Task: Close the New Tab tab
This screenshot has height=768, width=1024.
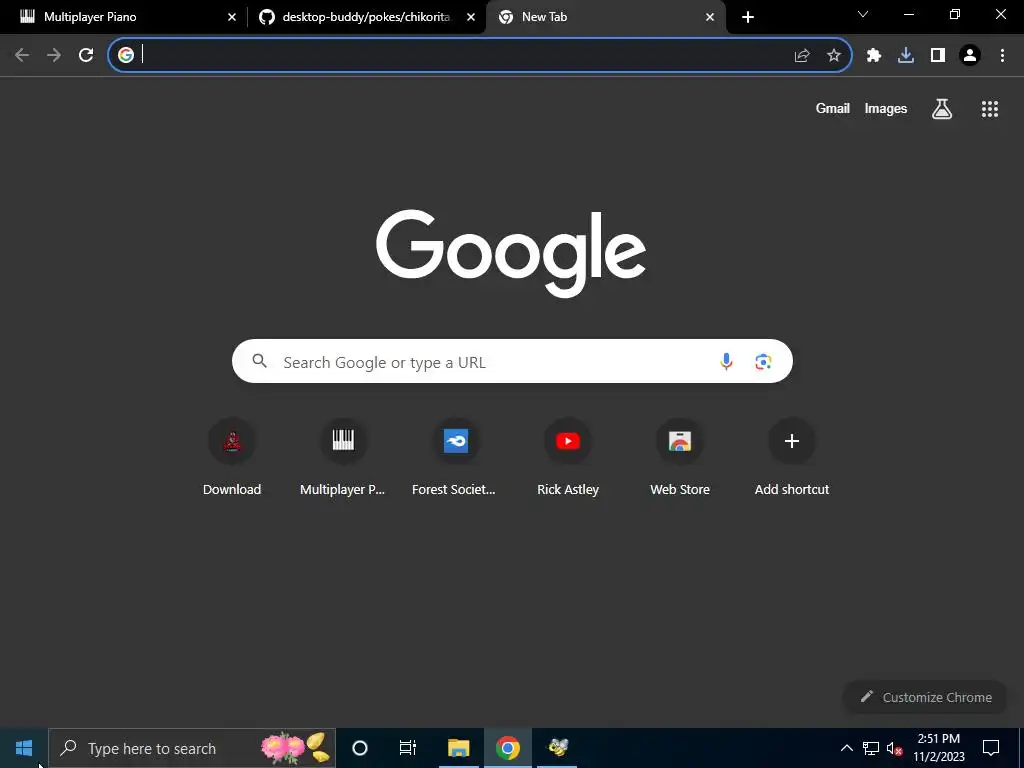Action: coord(710,17)
